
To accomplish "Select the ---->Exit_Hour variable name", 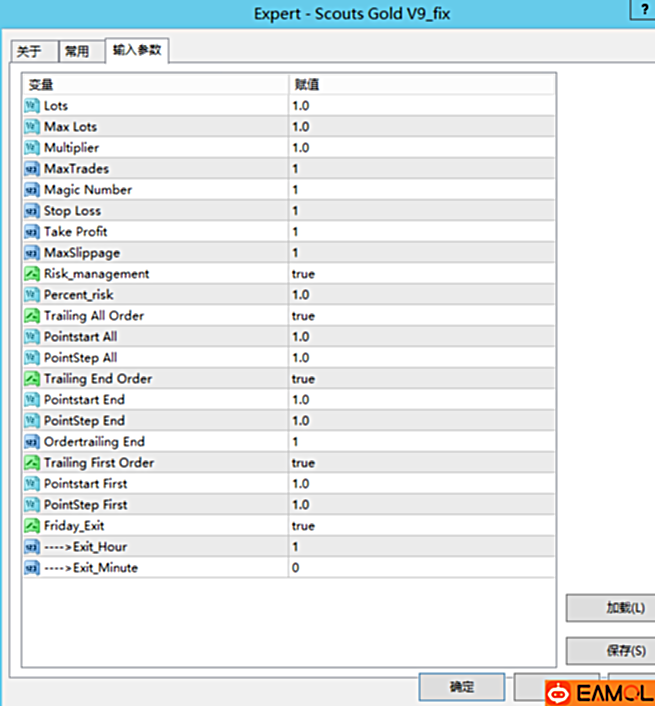I will point(86,547).
